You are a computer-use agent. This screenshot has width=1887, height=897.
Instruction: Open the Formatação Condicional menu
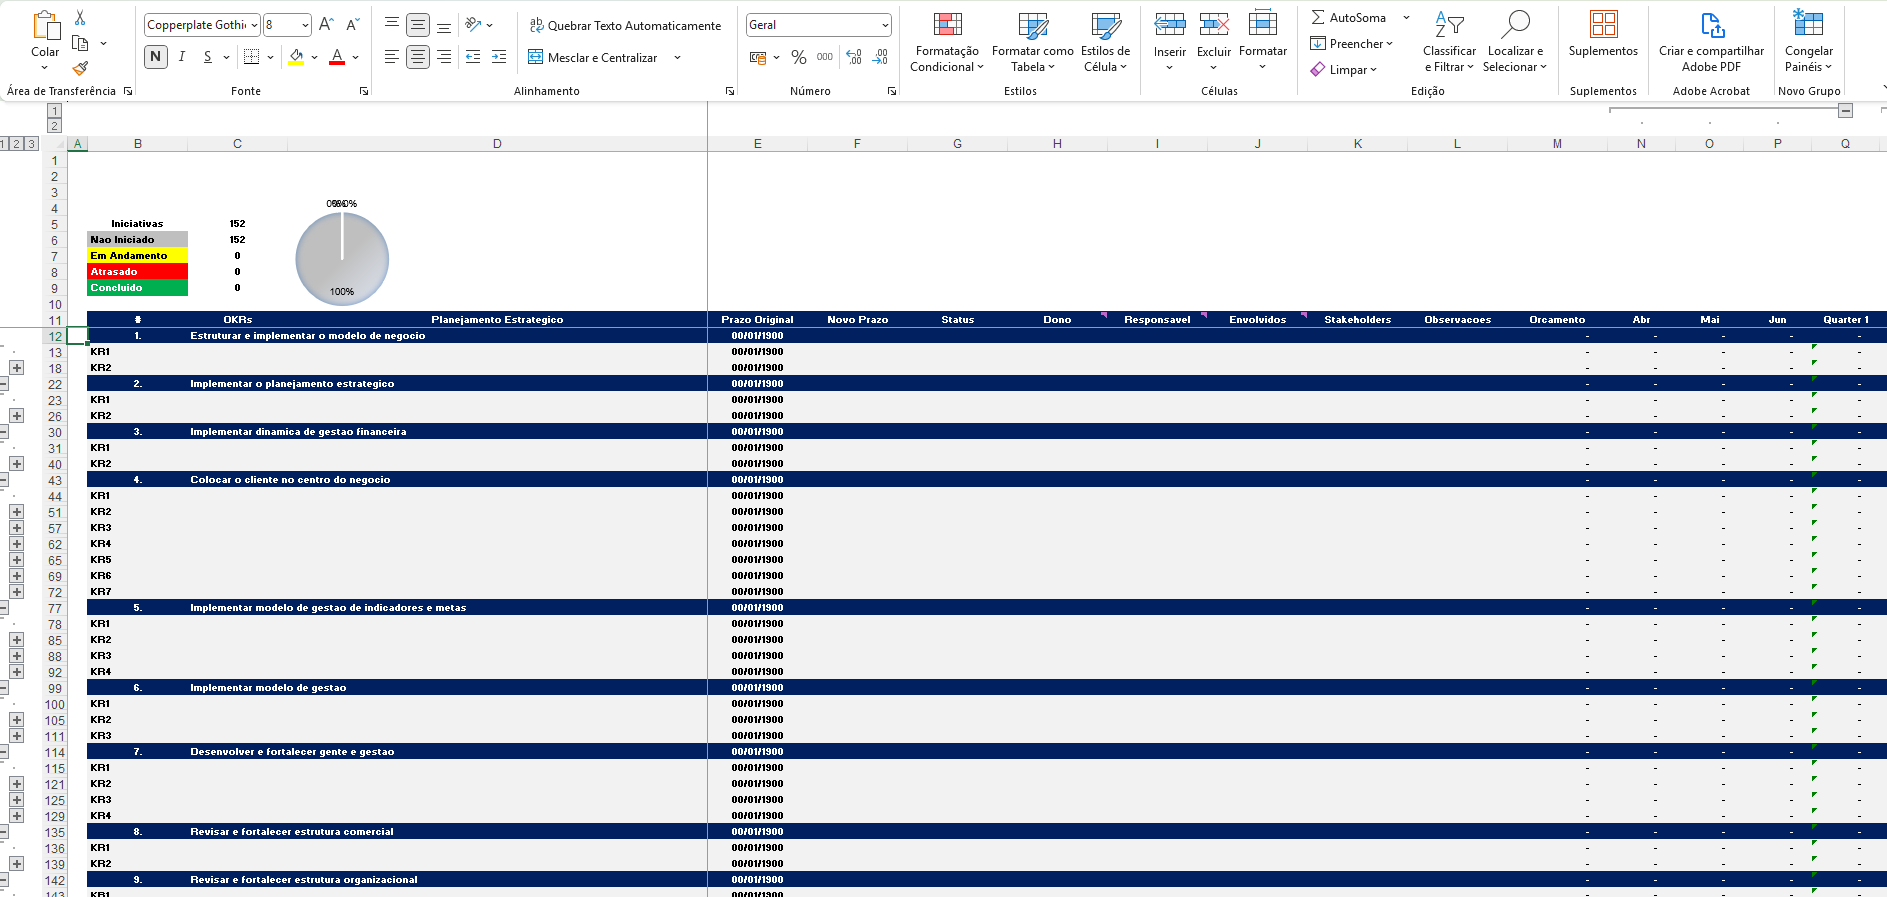coord(946,41)
